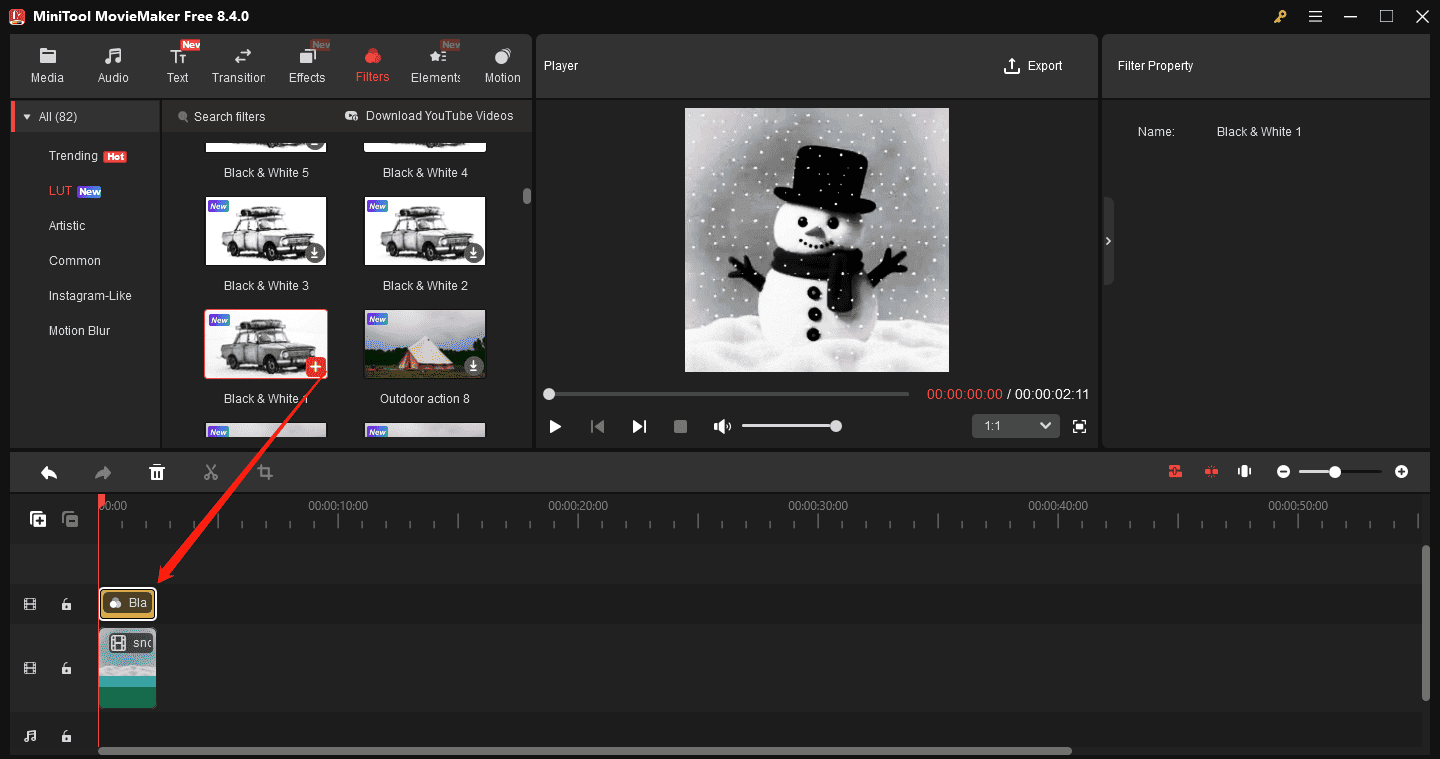Expand the hidden panel chevron beside the Player

pos(1108,240)
